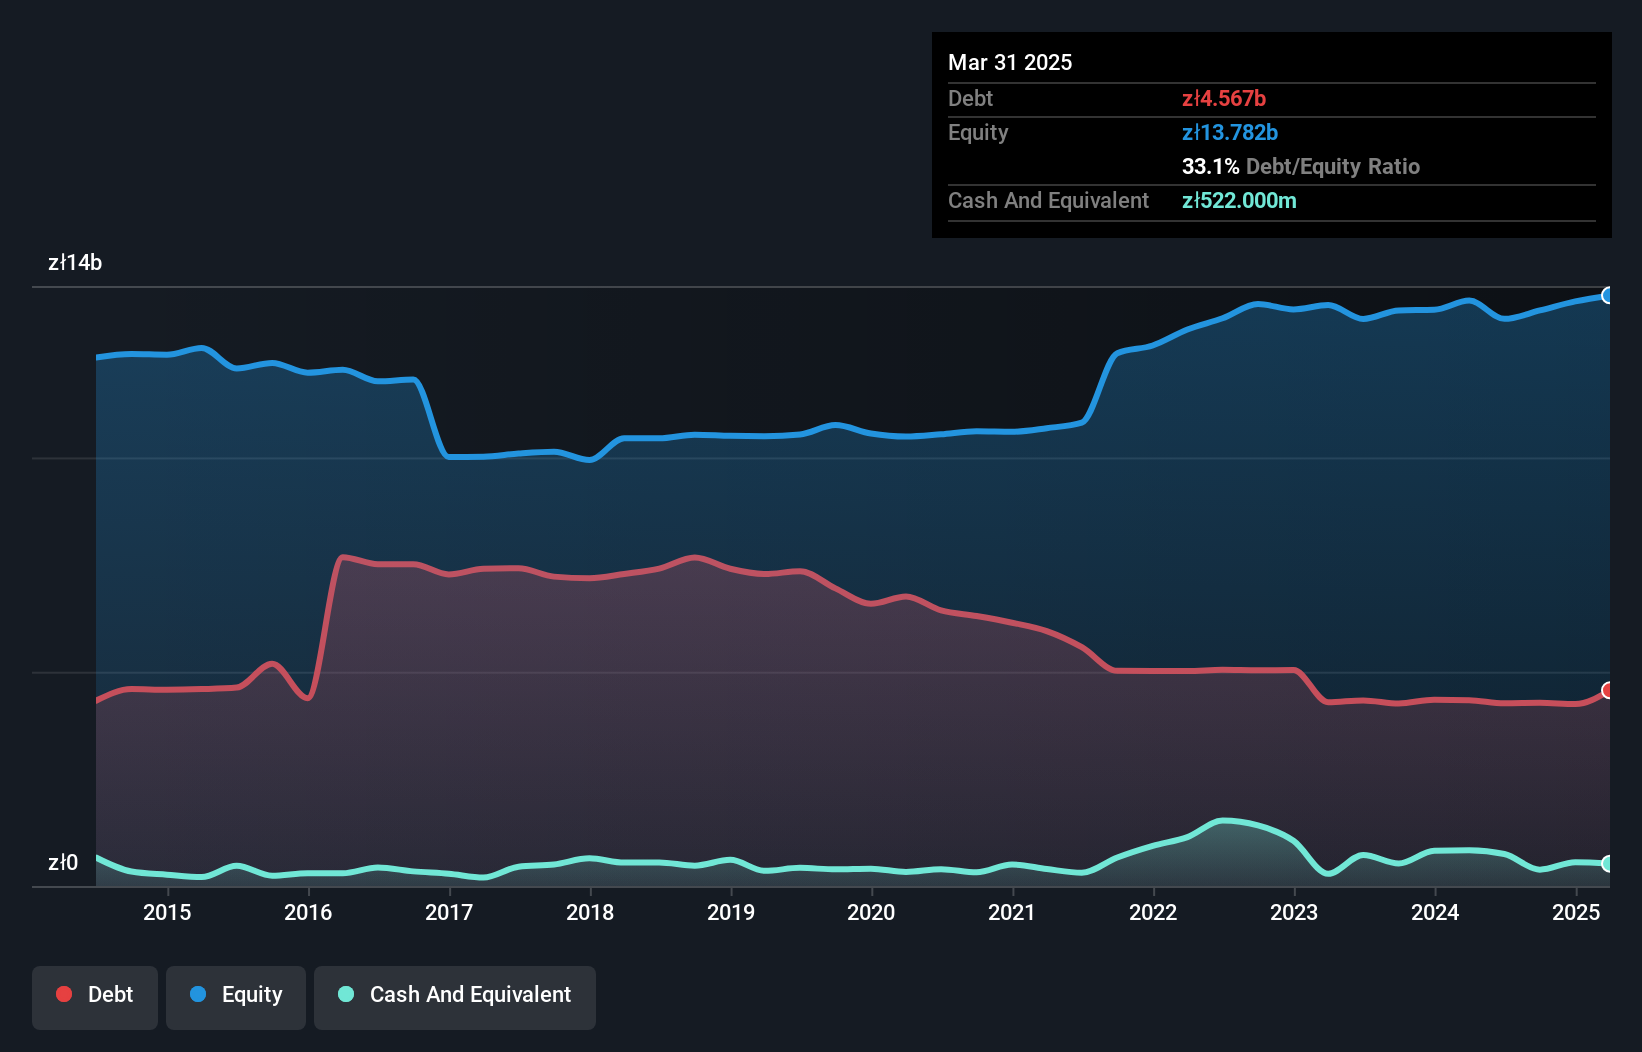This screenshot has width=1642, height=1052.
Task: Select the 2025 year label
Action: point(1576,912)
